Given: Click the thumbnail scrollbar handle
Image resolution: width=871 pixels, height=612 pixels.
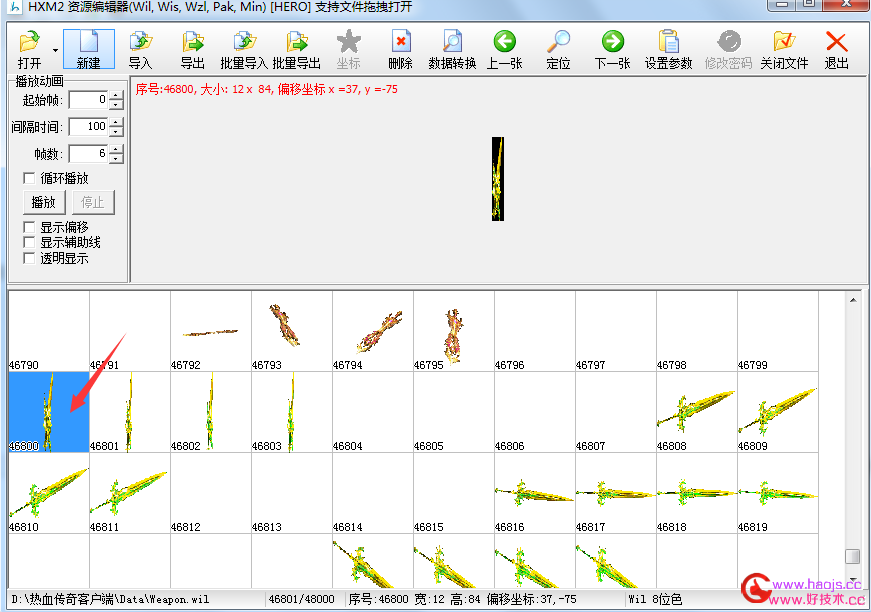Looking at the screenshot, I should pyautogui.click(x=852, y=556).
